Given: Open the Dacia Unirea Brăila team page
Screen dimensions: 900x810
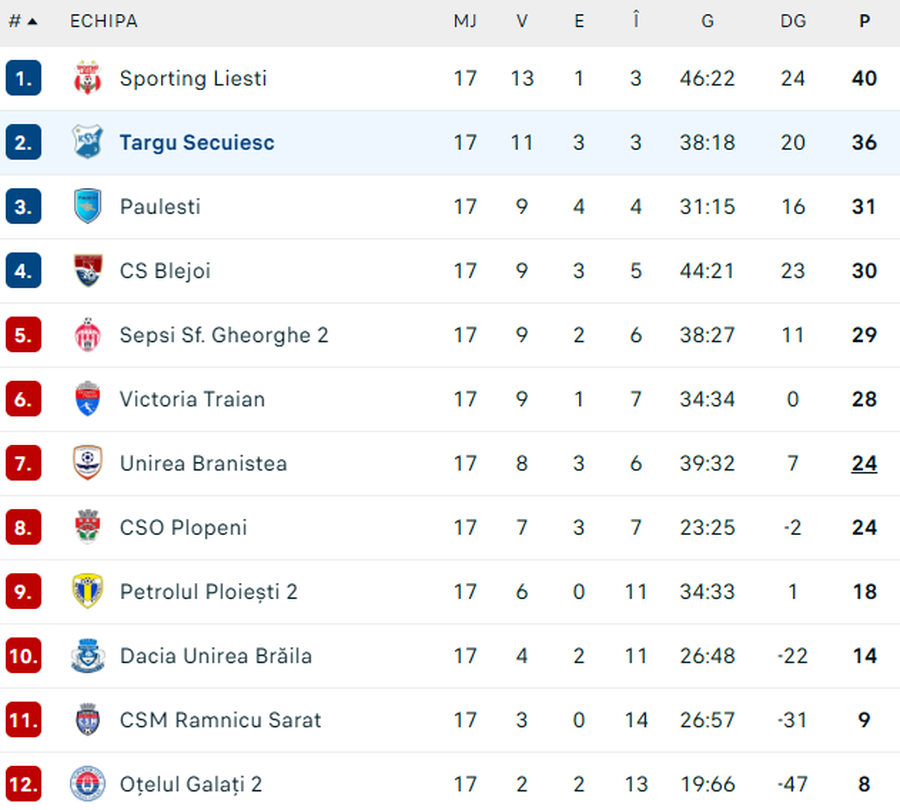Looking at the screenshot, I should point(216,656).
